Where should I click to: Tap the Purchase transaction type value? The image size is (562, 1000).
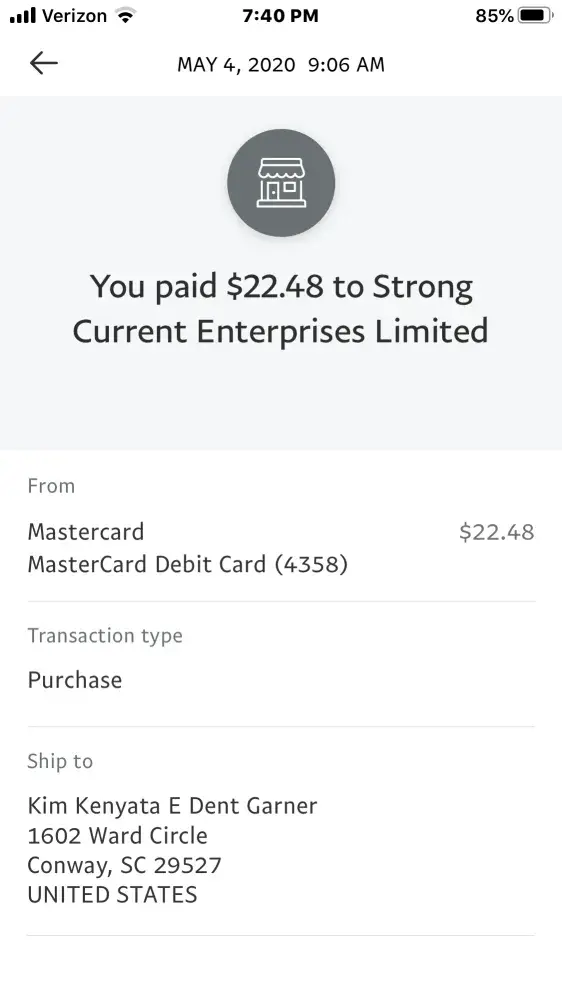click(x=75, y=680)
